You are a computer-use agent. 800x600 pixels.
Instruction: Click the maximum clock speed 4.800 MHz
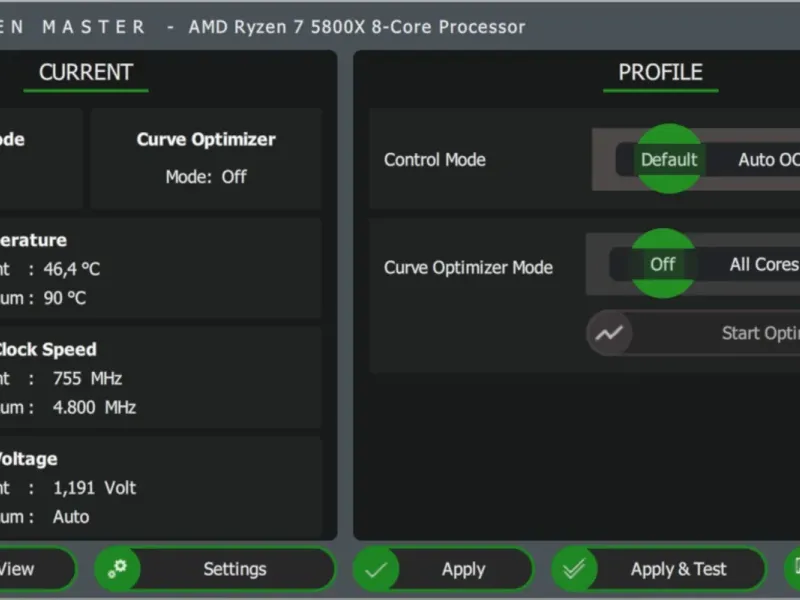pyautogui.click(x=94, y=408)
